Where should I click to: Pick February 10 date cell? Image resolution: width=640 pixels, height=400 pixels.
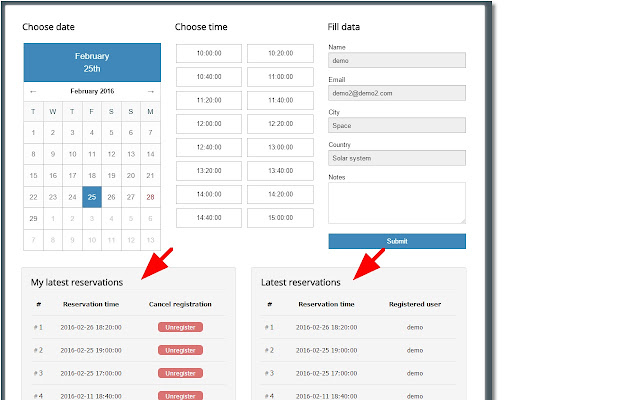click(72, 154)
